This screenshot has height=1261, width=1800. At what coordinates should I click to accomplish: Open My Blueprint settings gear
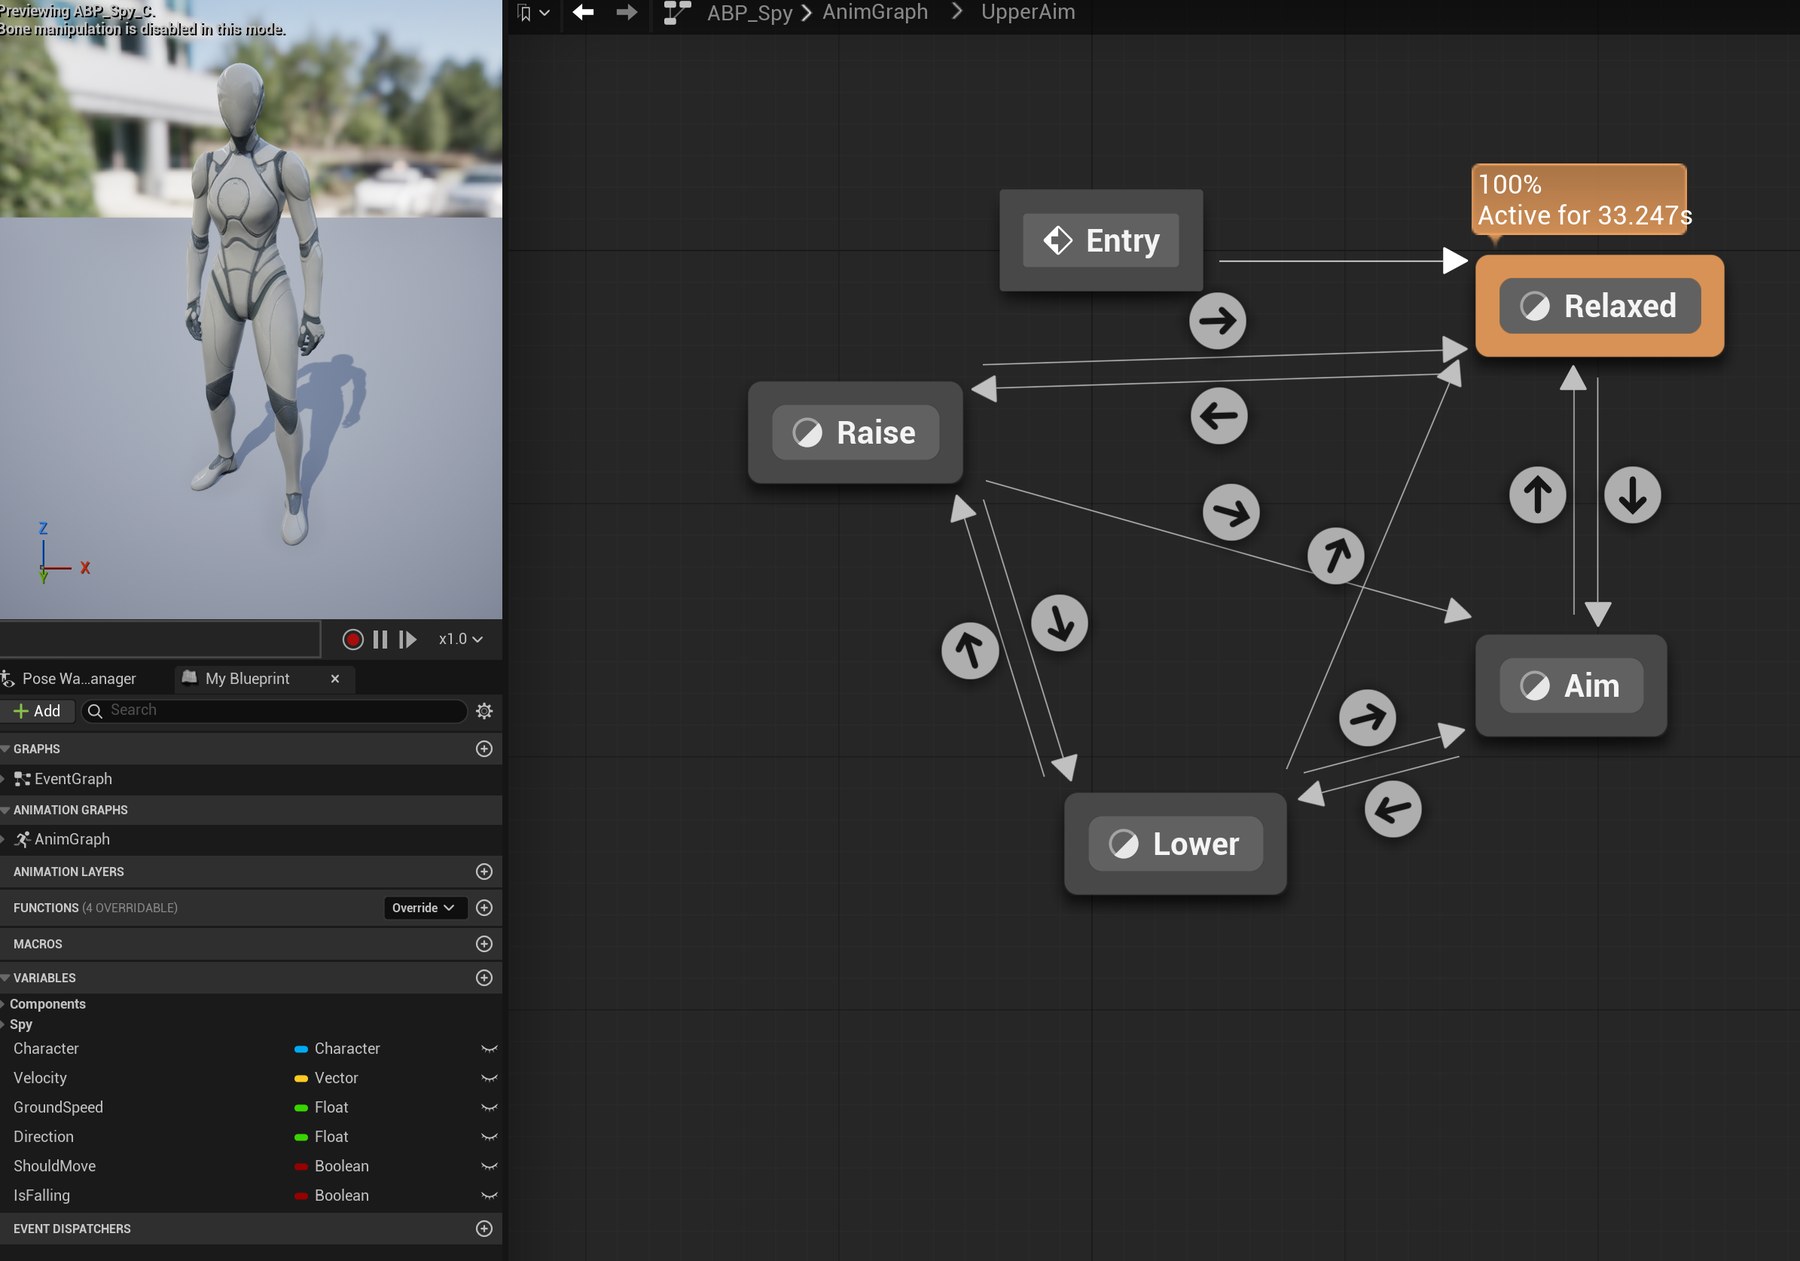click(484, 711)
